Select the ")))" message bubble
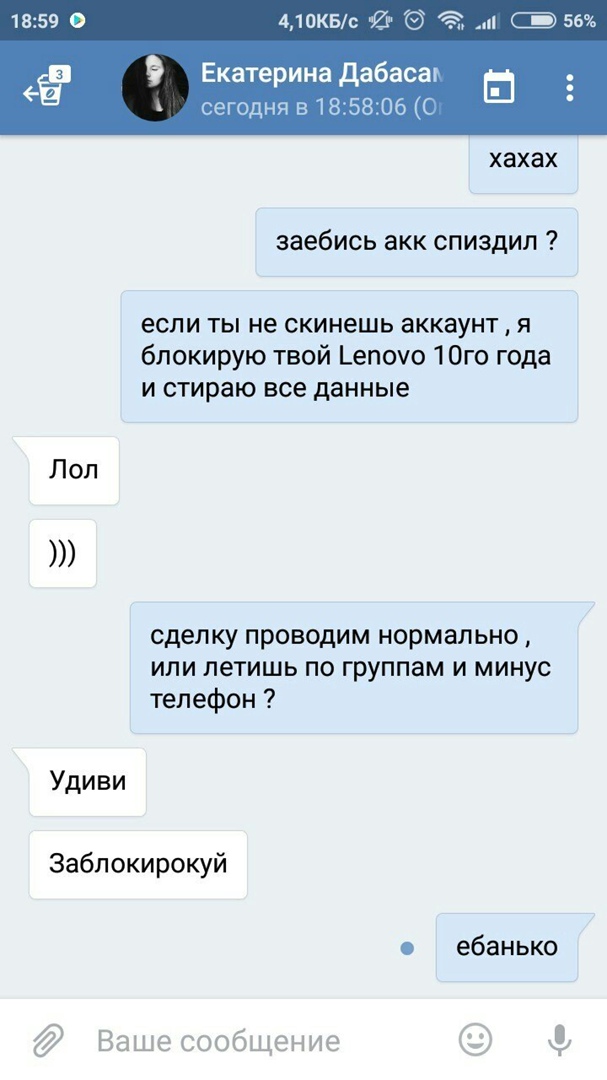The height and width of the screenshot is (1080, 607). 63,553
